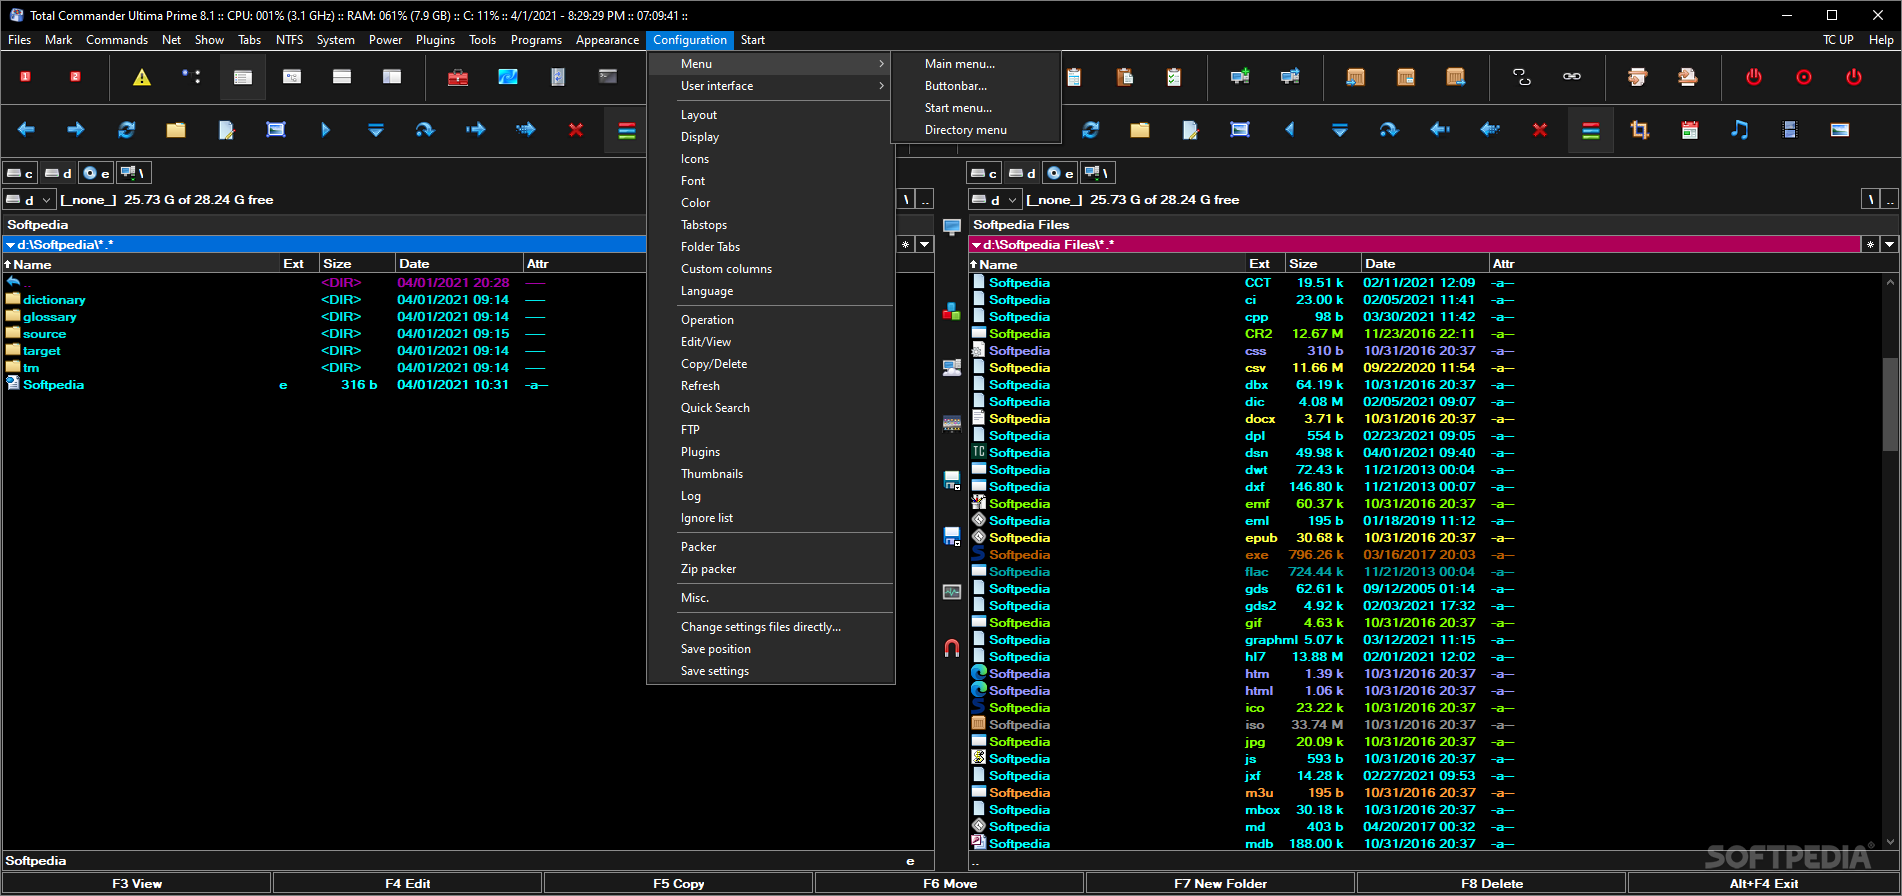Click the red number 1 toolbar icon
The image size is (1902, 896).
[26, 77]
